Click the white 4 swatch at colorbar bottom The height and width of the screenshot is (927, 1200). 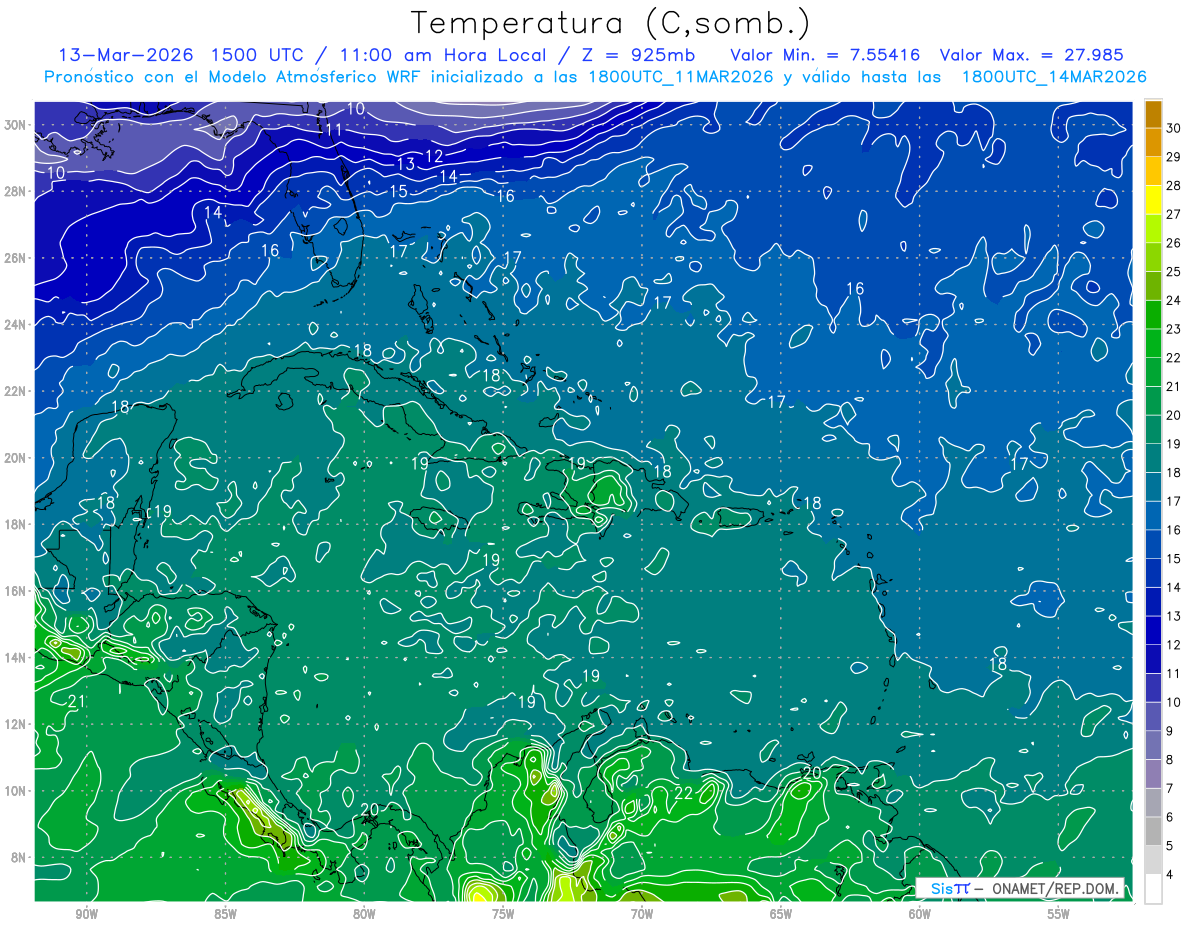click(1153, 889)
